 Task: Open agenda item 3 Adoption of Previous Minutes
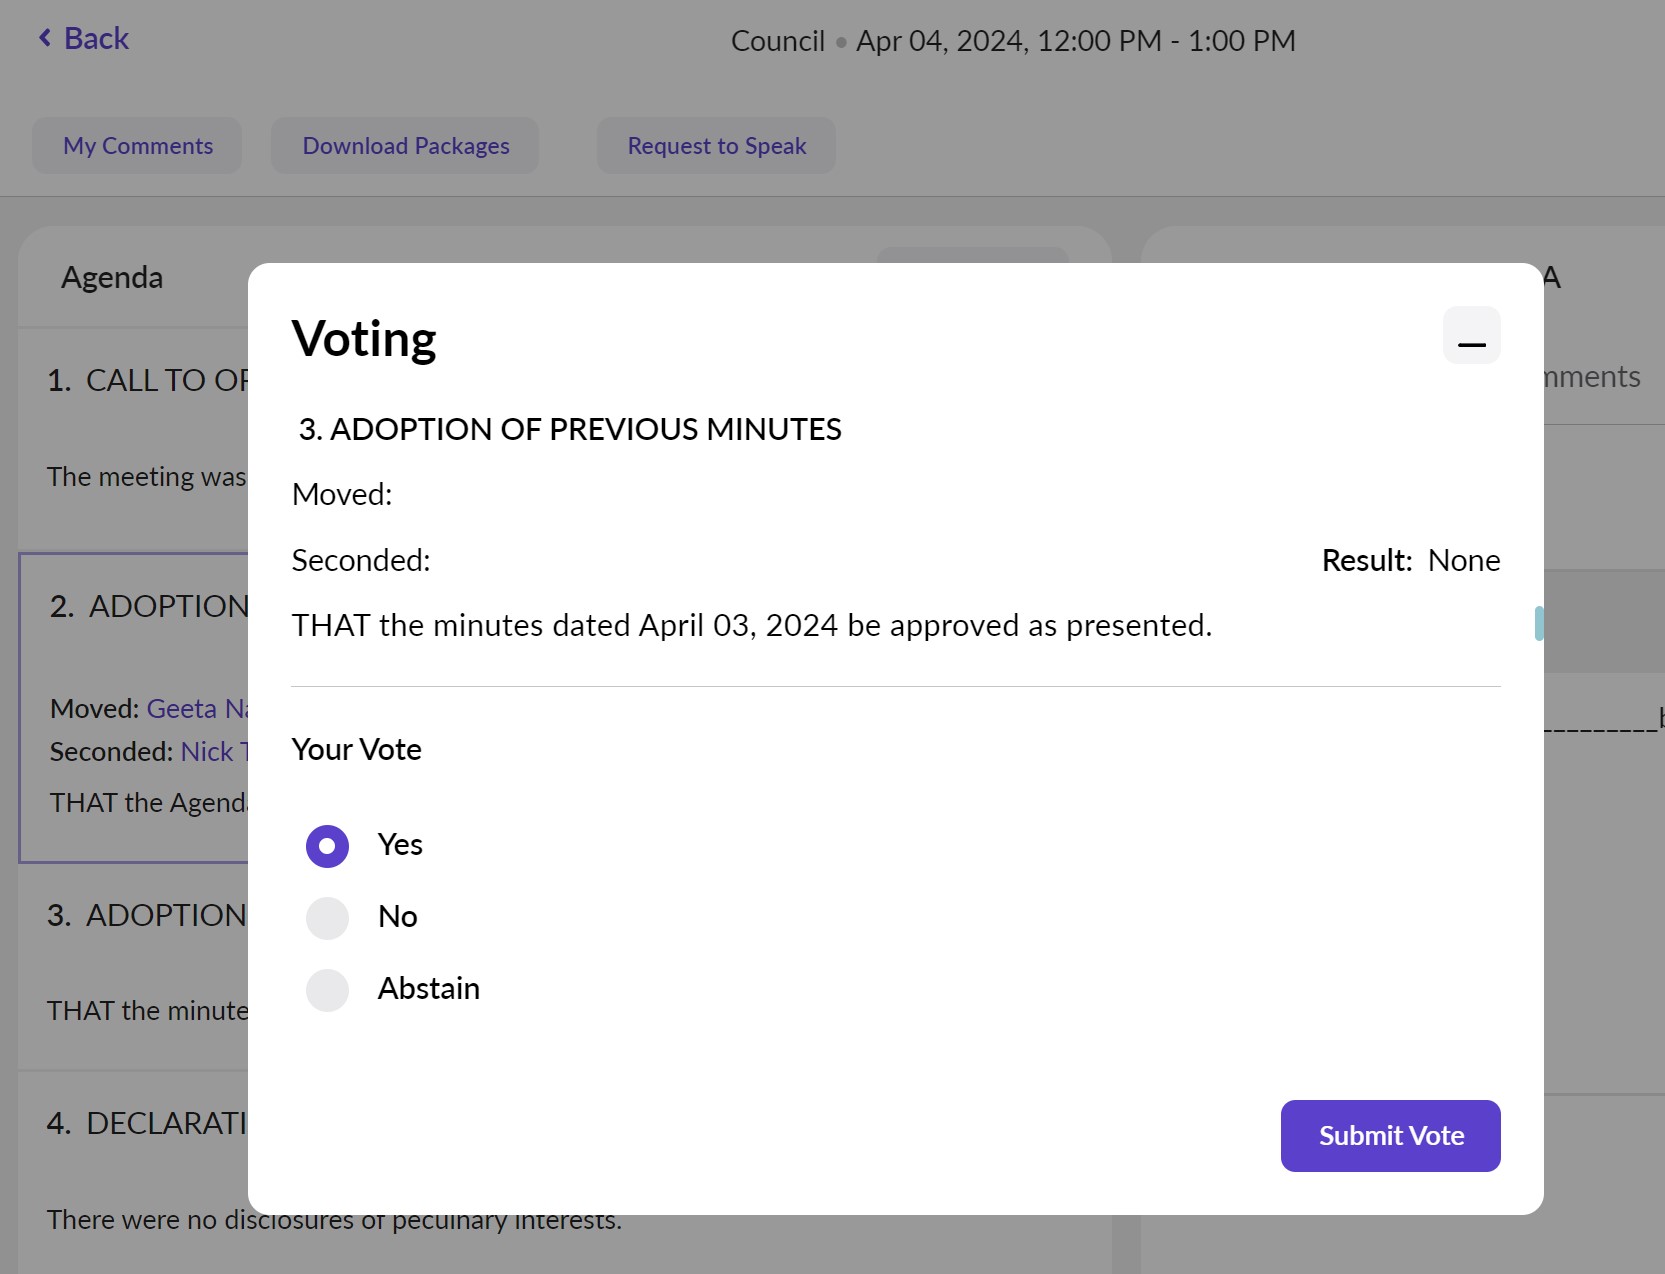tap(148, 915)
